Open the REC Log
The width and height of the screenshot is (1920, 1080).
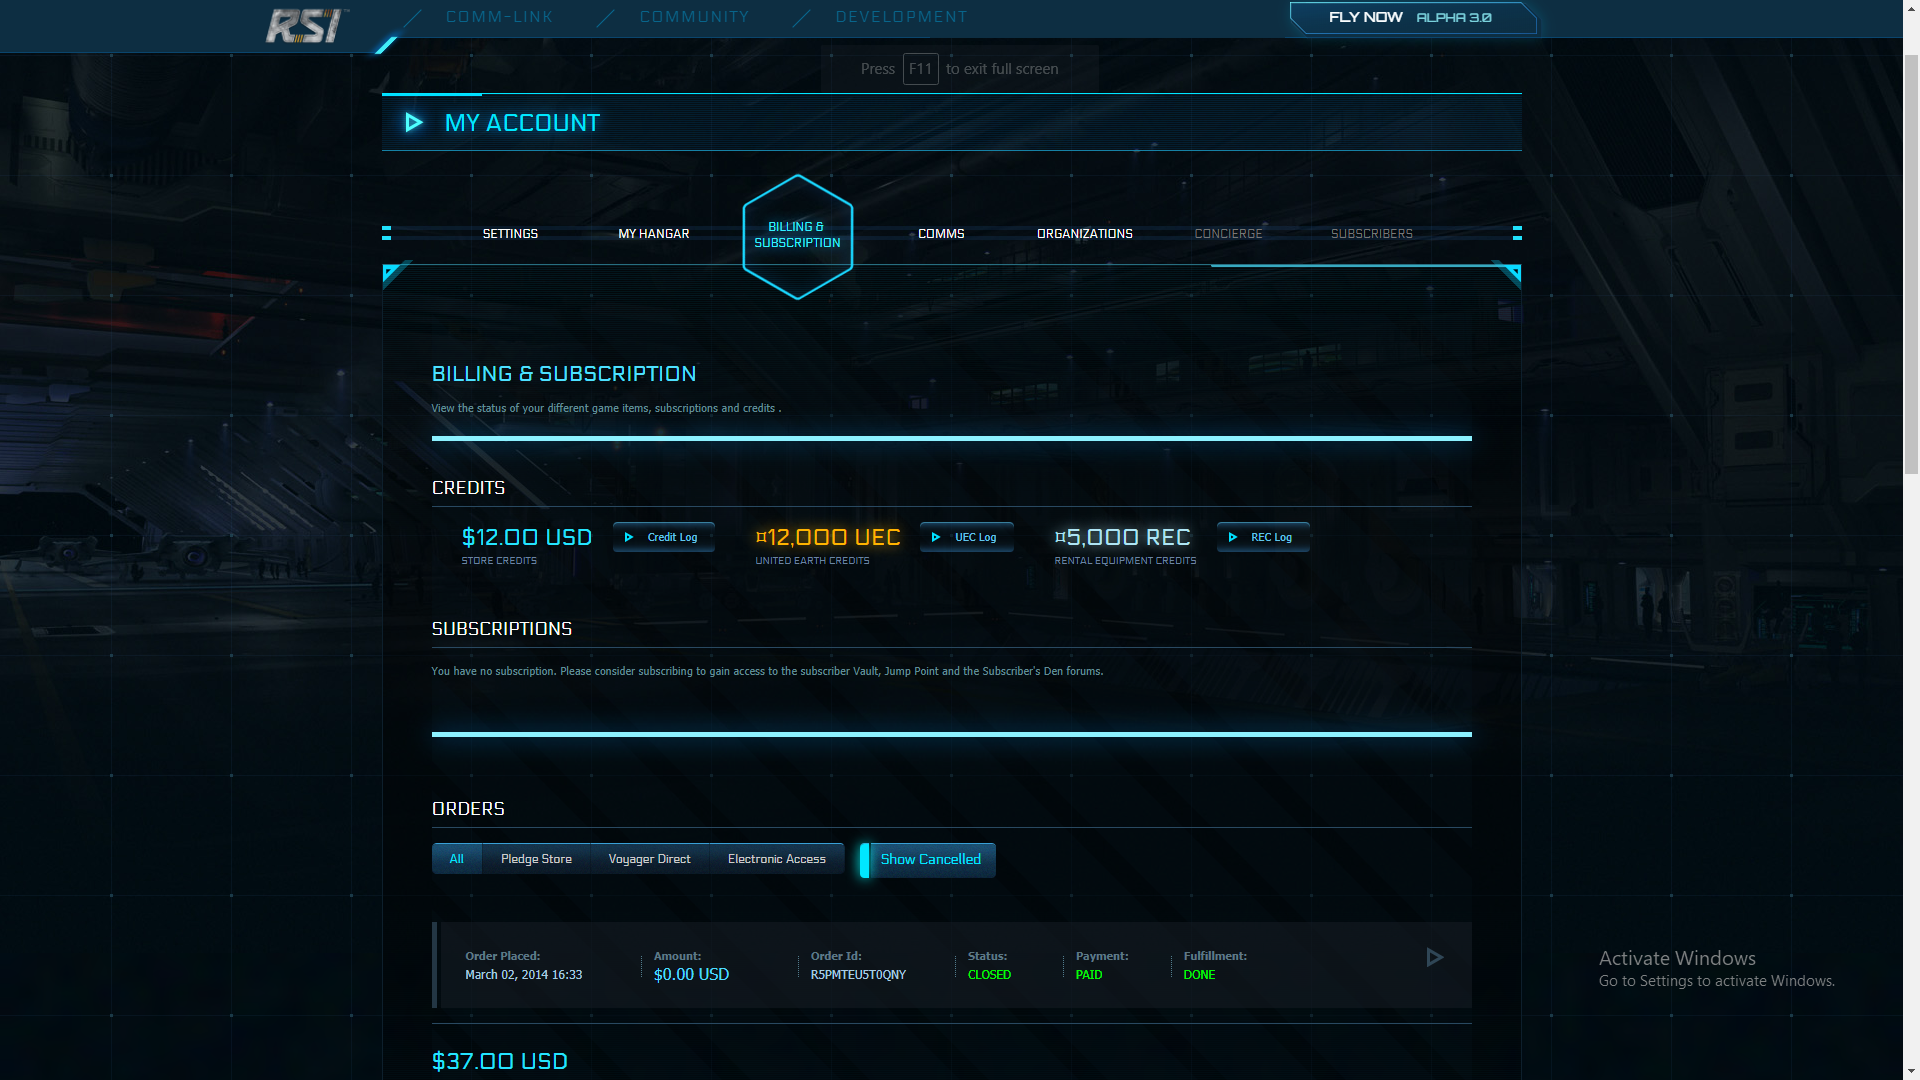[1263, 537]
